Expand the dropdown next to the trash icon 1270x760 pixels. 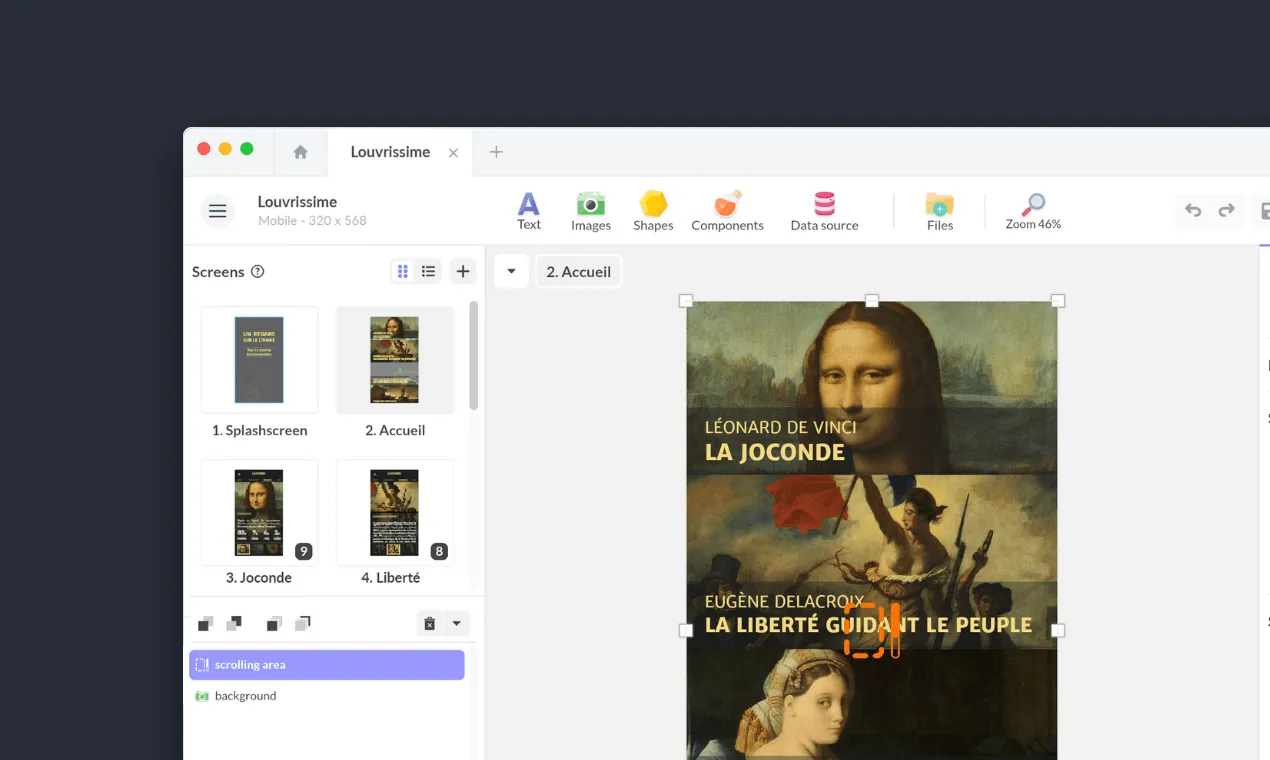456,624
